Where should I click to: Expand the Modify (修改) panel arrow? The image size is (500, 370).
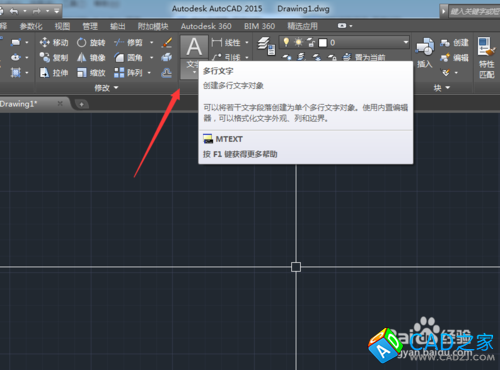point(116,88)
